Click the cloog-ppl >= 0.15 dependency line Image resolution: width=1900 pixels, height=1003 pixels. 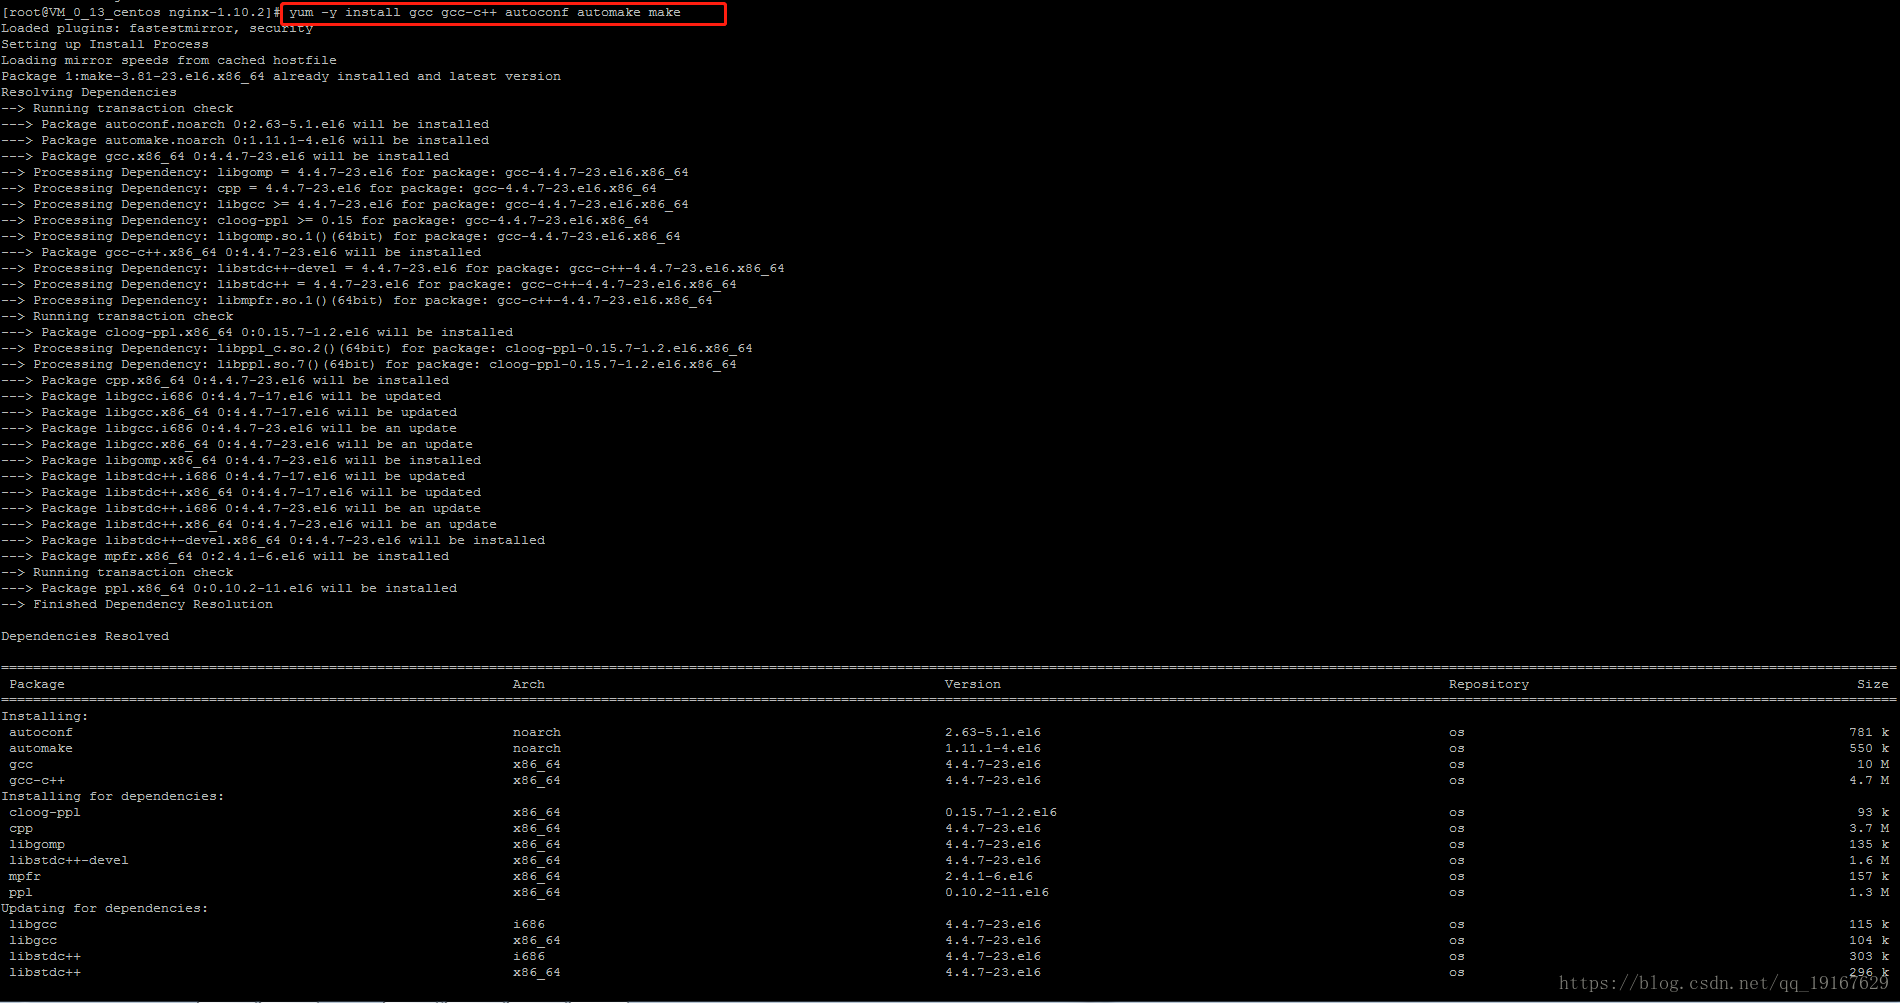click(325, 221)
